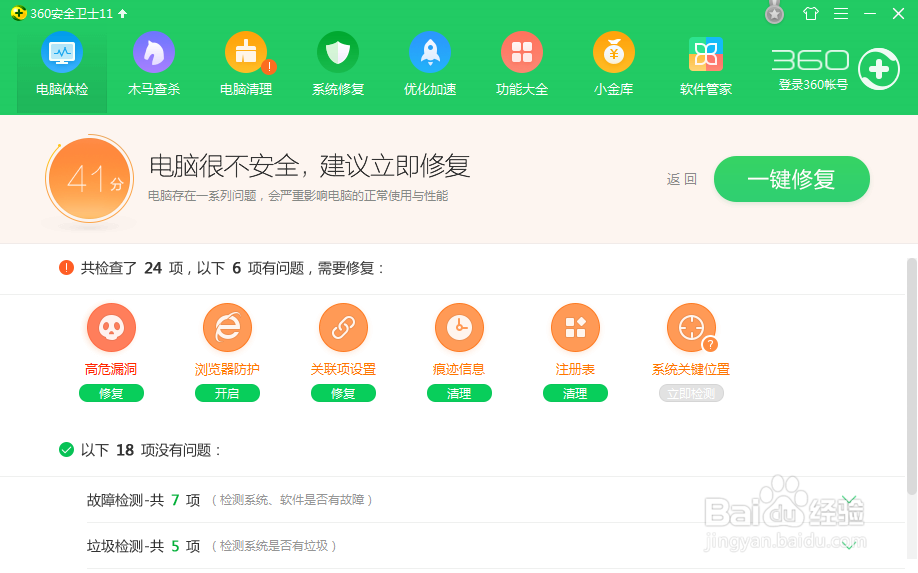Open the 功能大全 features tab
The width and height of the screenshot is (918, 573).
522,66
